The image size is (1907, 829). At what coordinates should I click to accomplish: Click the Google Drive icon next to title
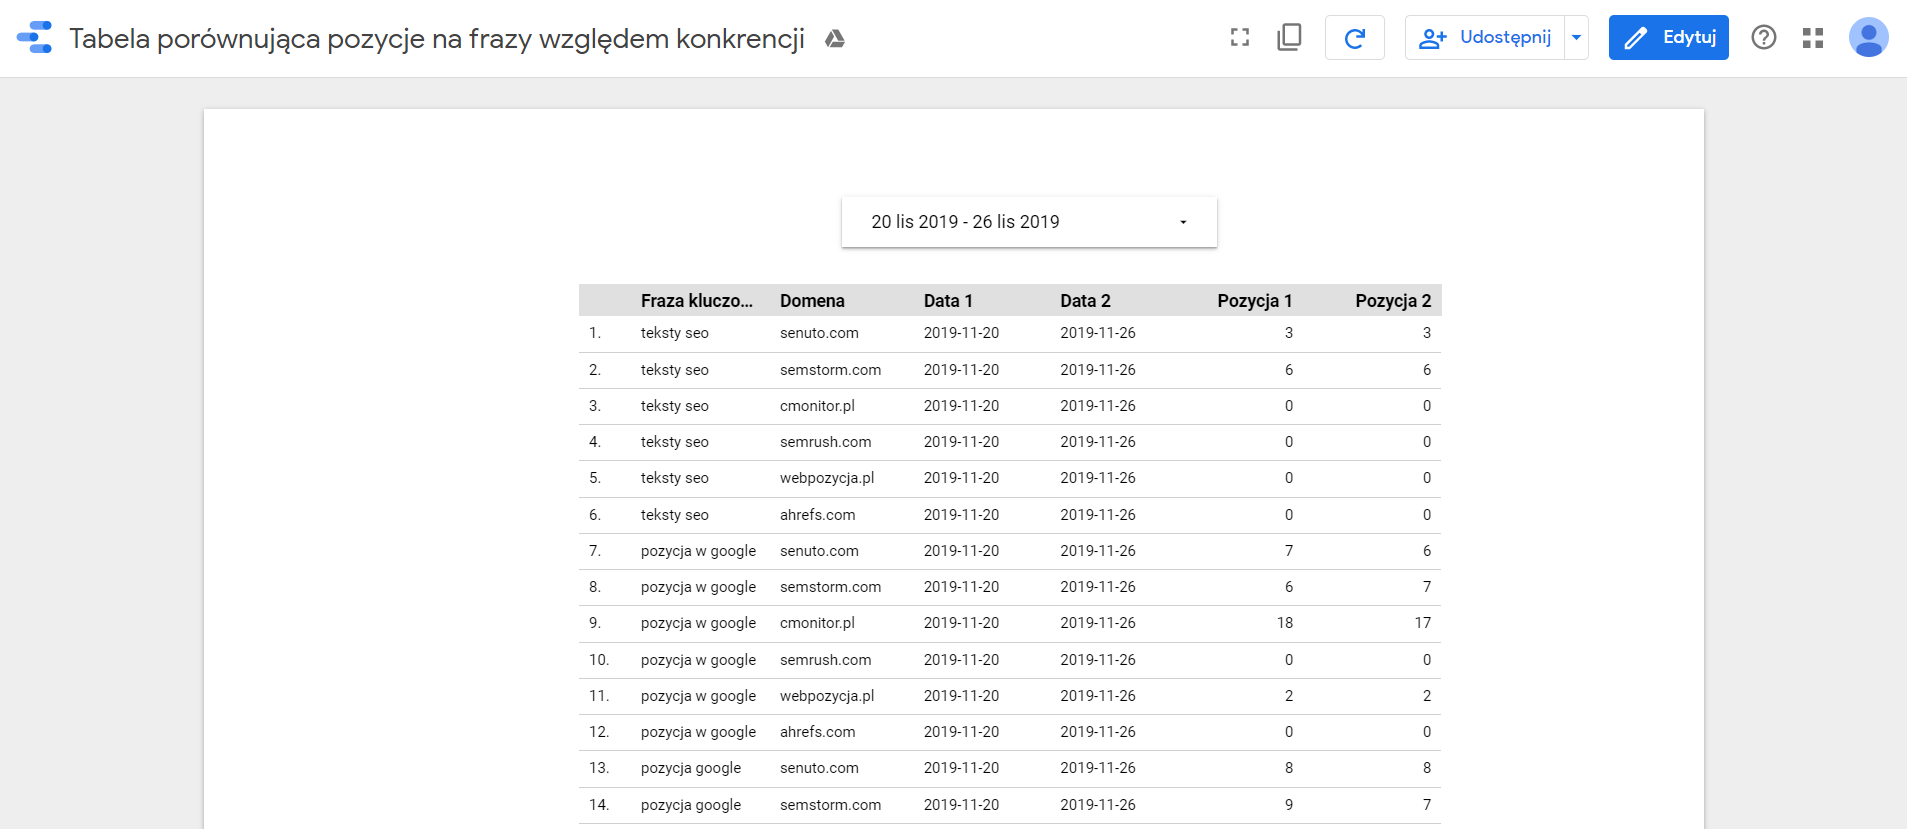coord(835,39)
